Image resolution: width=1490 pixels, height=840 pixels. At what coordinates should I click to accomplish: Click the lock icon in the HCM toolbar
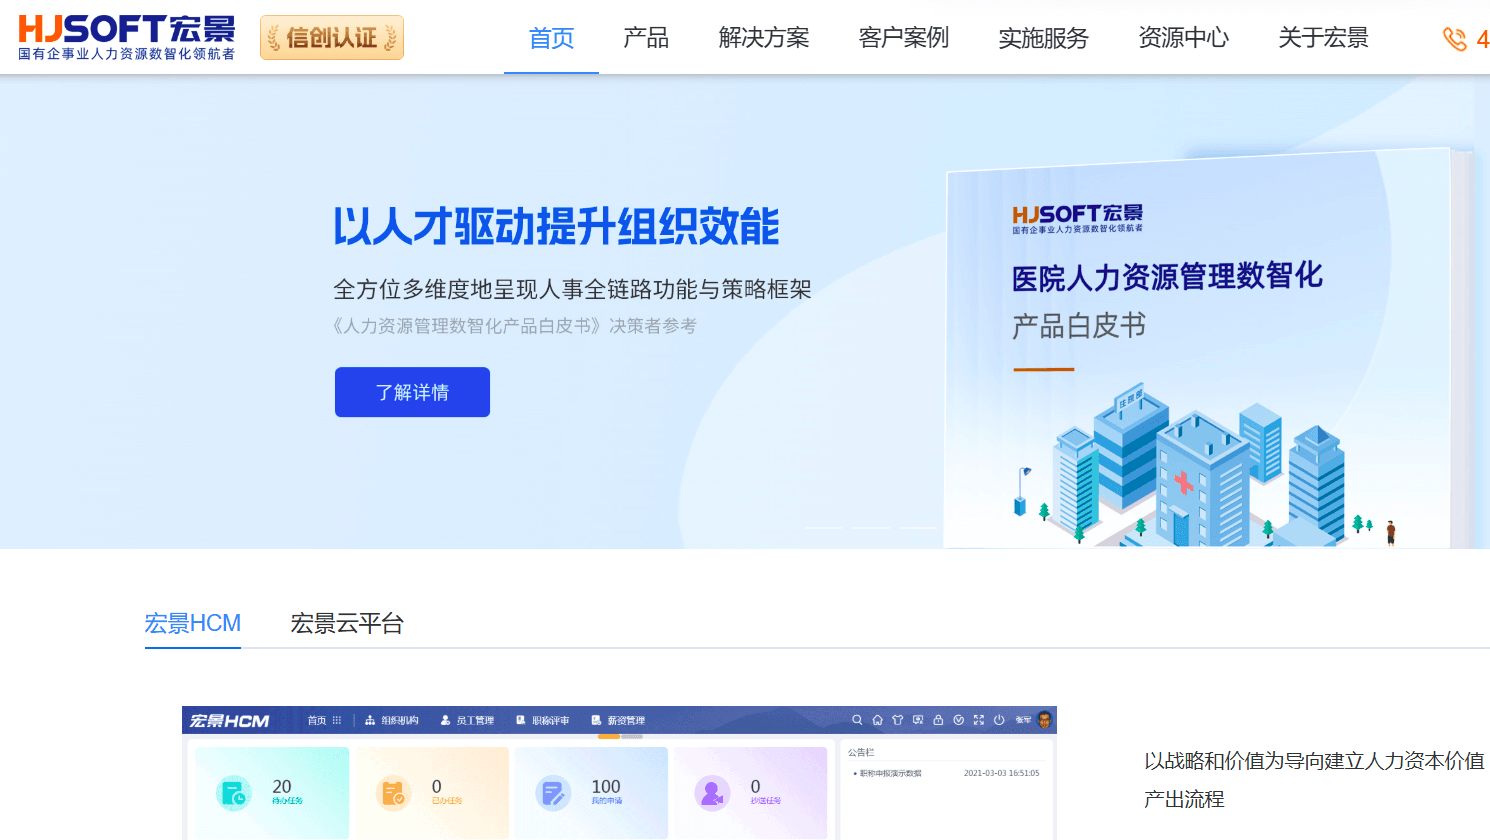[x=938, y=720]
